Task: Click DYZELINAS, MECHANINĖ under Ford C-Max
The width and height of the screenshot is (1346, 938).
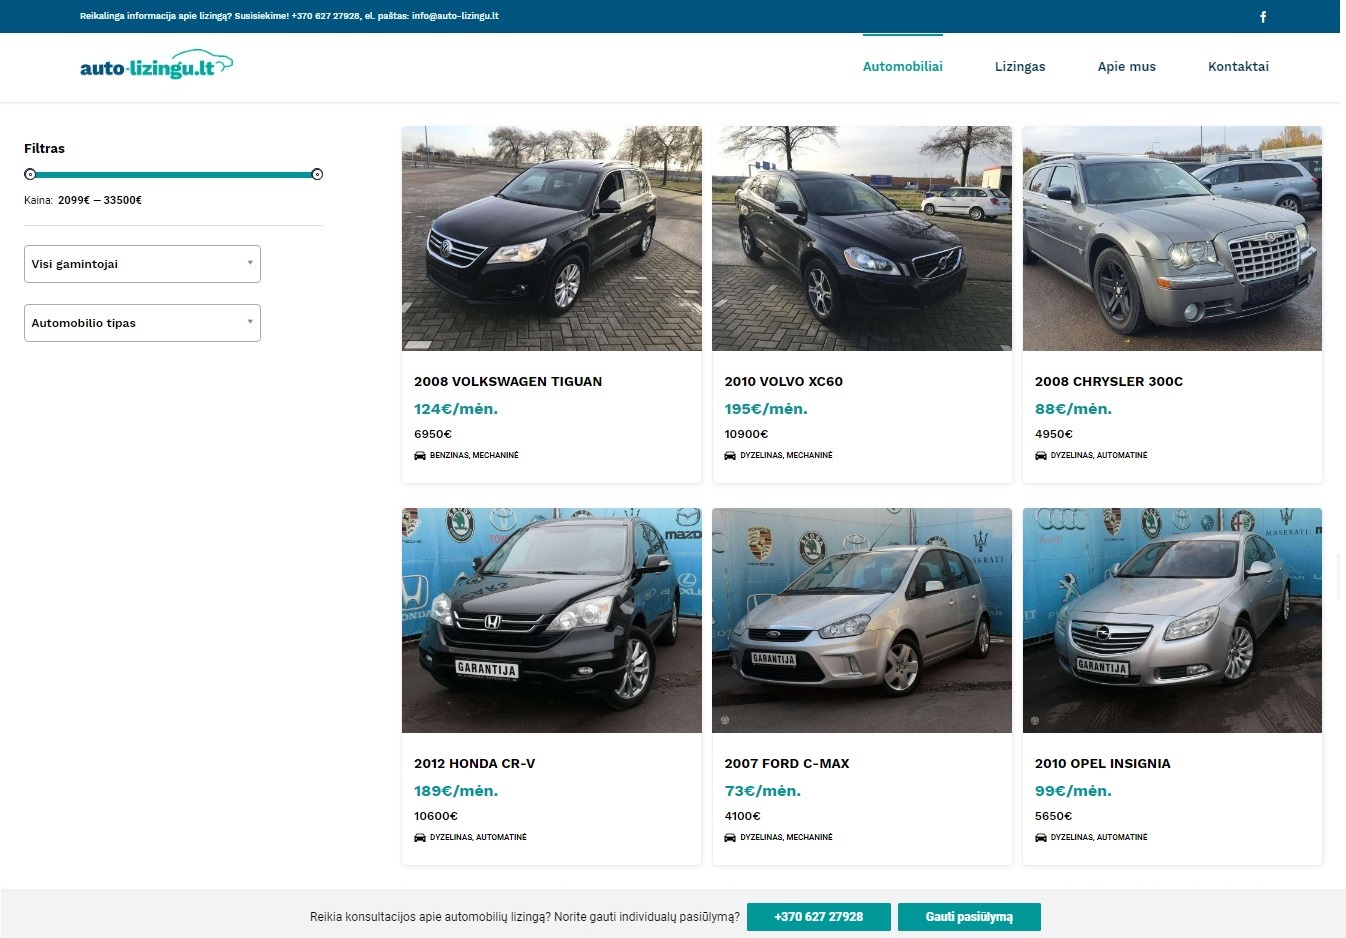Action: [x=786, y=837]
